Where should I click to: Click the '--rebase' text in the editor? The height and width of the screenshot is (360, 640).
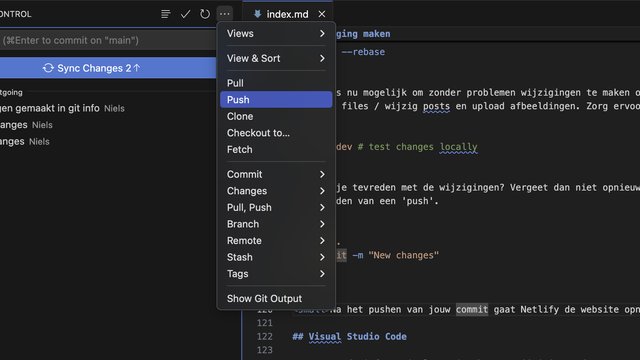pos(363,52)
